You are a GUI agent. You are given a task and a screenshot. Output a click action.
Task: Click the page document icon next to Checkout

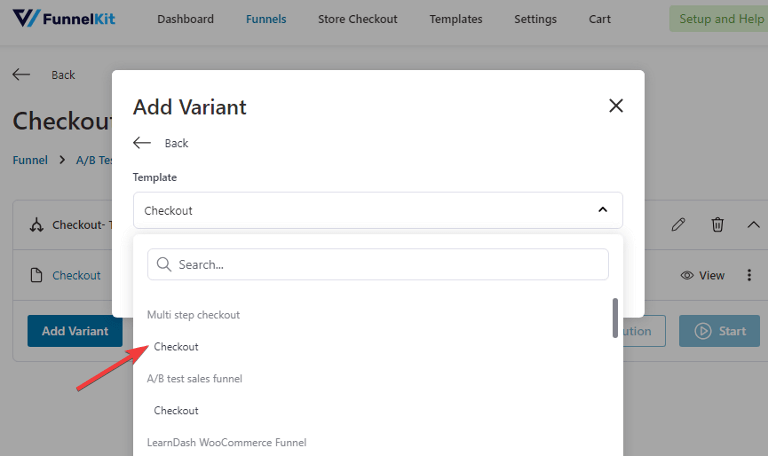click(36, 275)
